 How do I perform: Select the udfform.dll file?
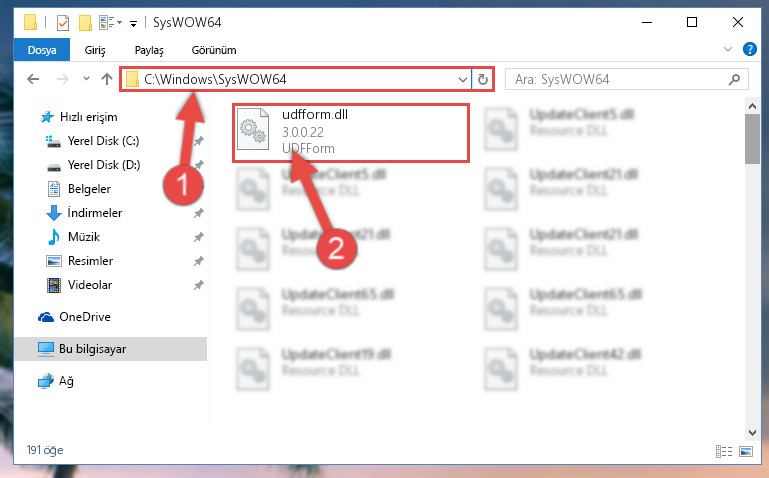pos(351,132)
